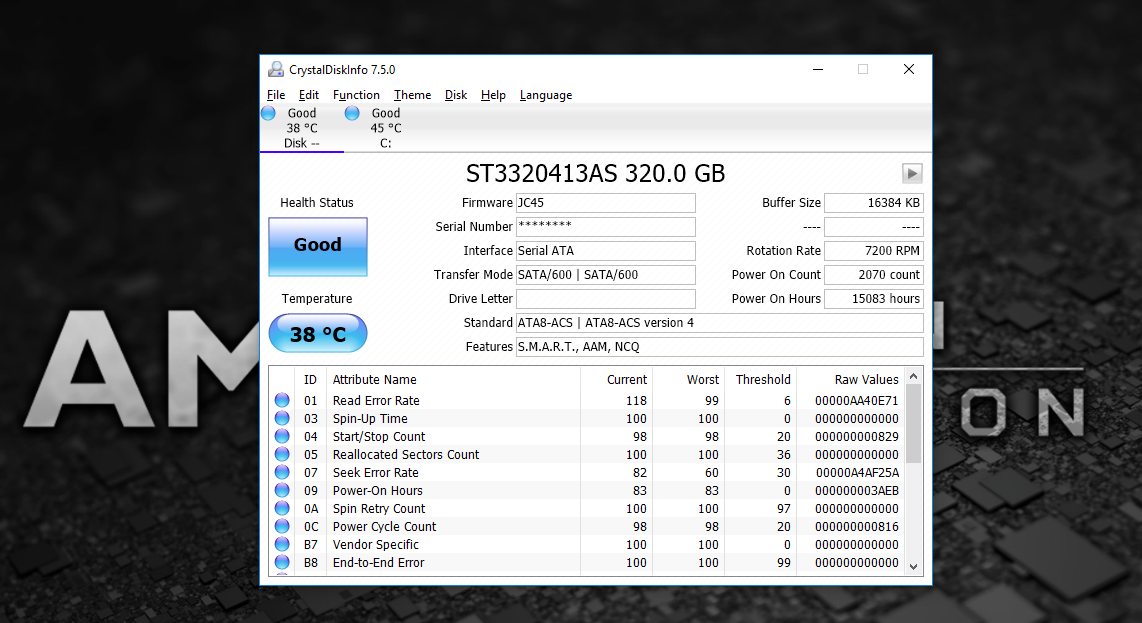Select the Start/Stop Count attribute name
Image resolution: width=1142 pixels, height=623 pixels.
[x=379, y=436]
